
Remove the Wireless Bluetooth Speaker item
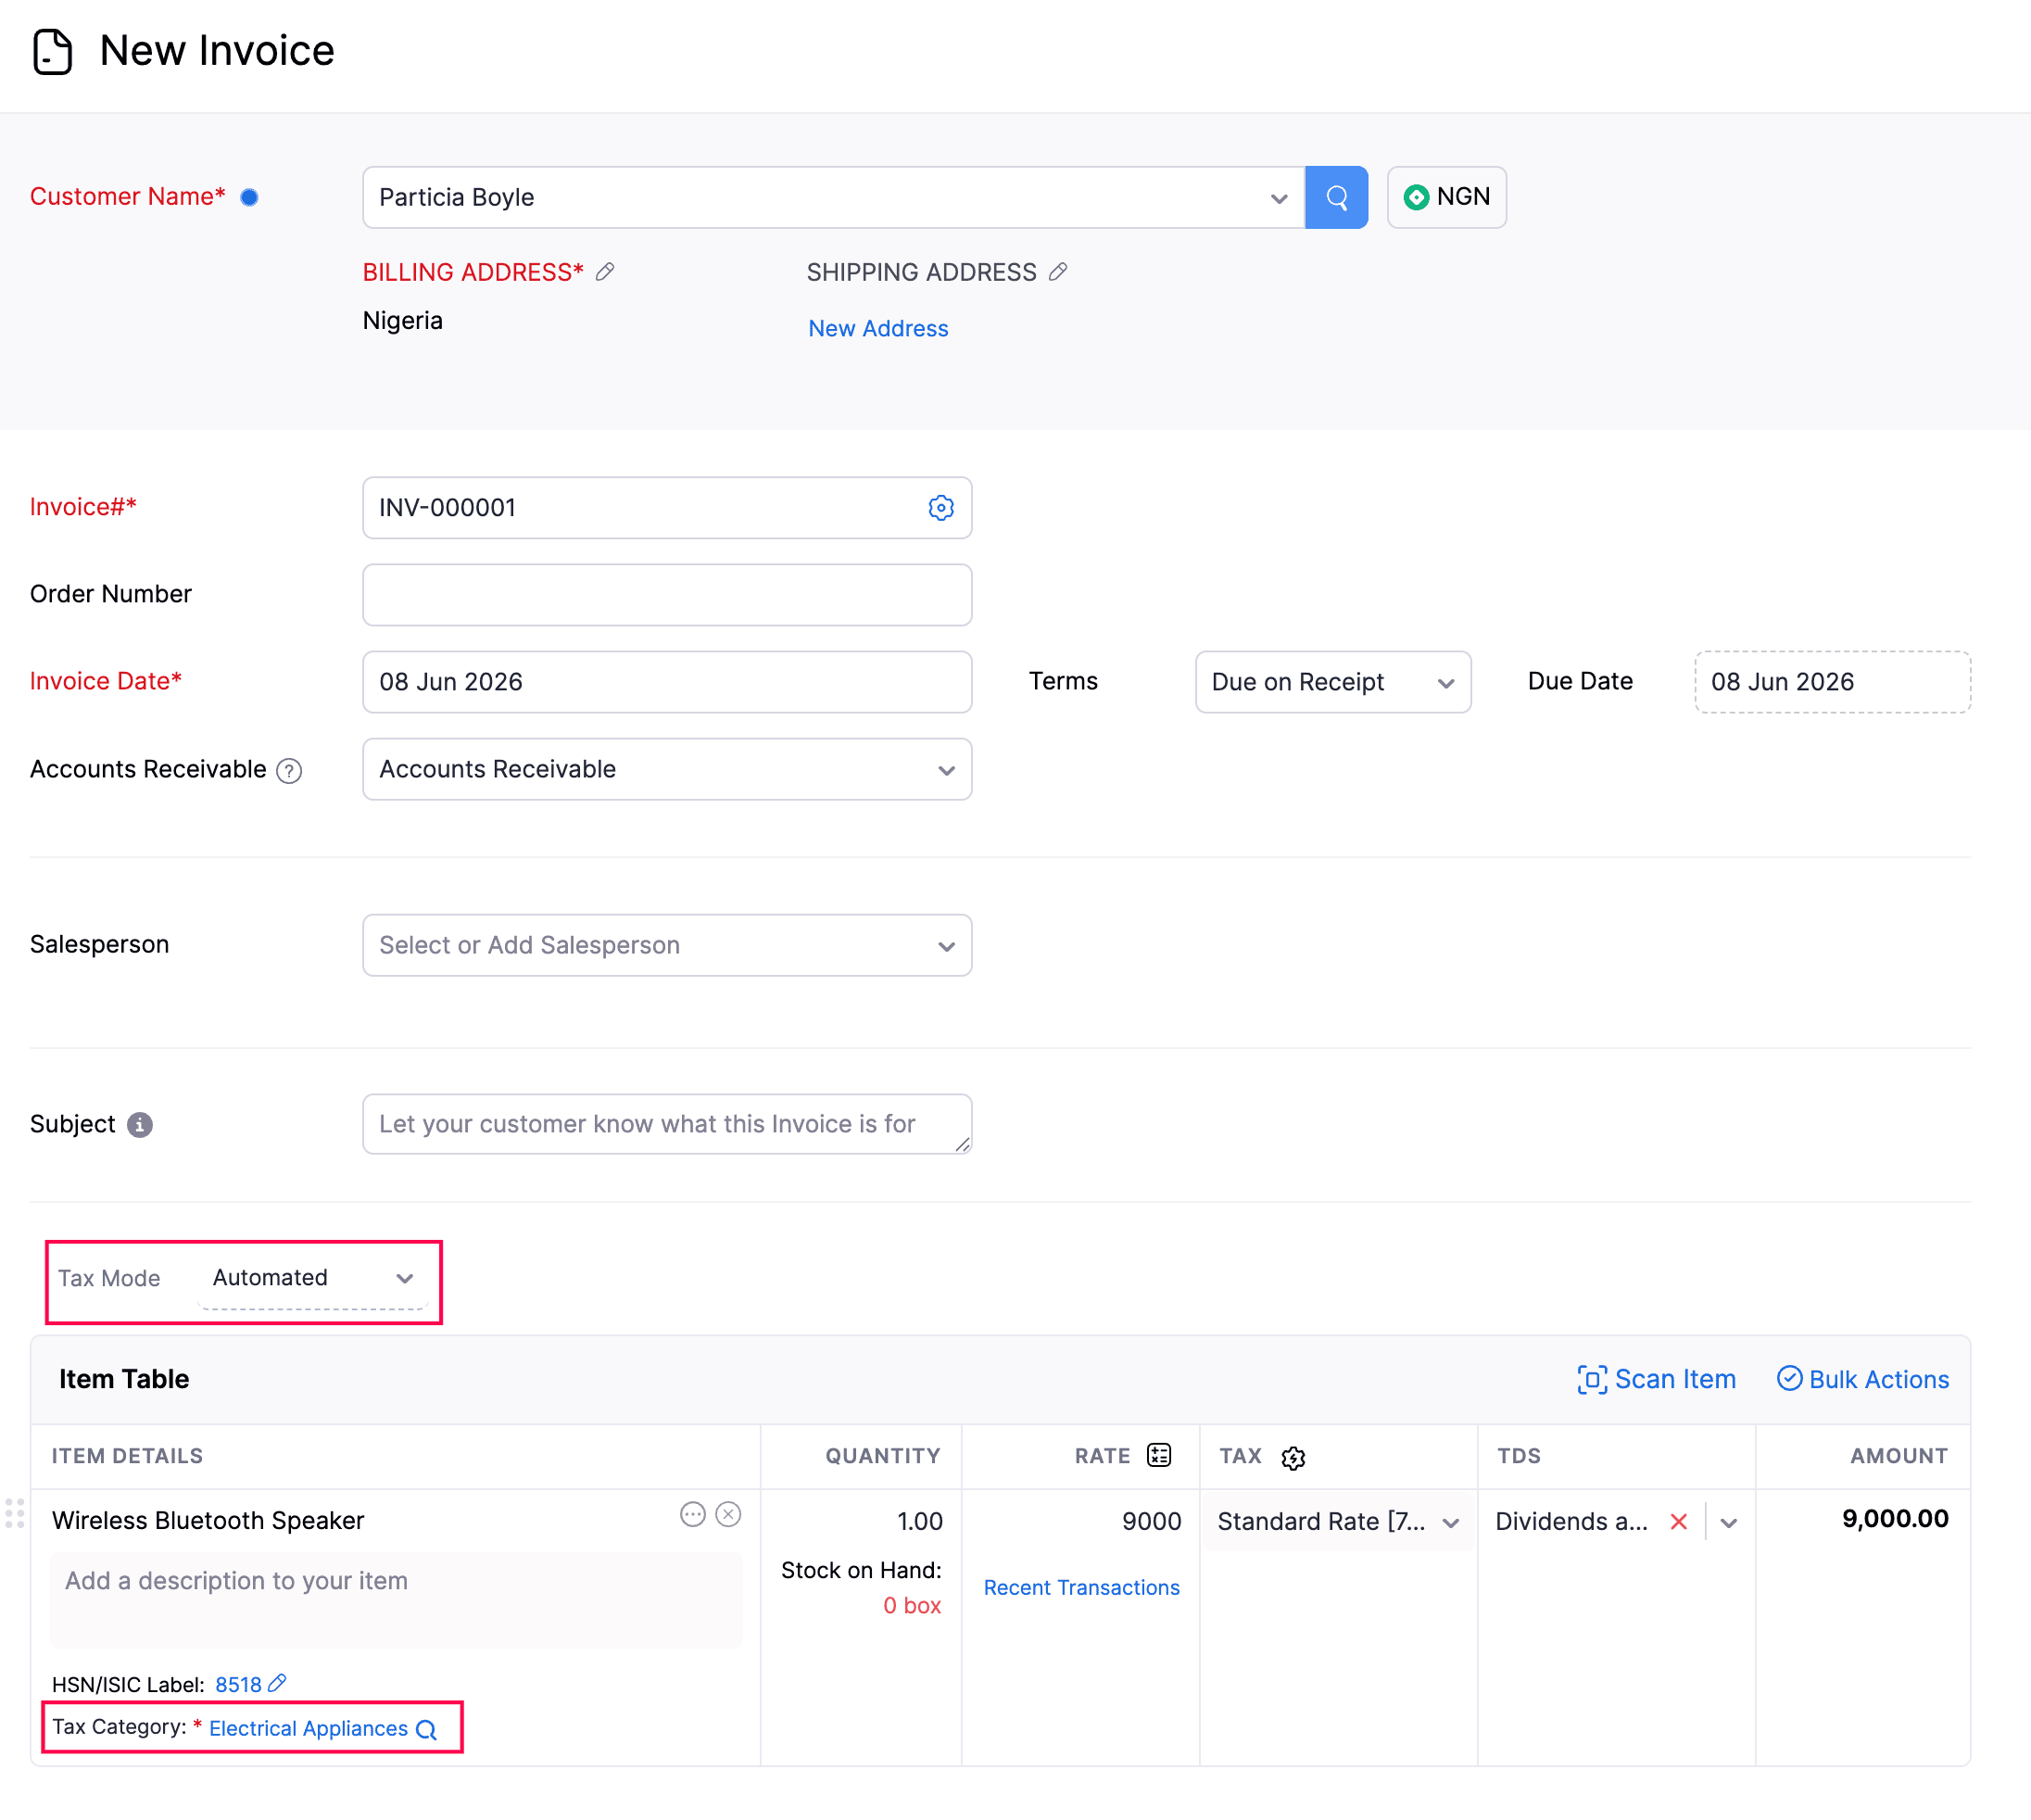[x=729, y=1515]
